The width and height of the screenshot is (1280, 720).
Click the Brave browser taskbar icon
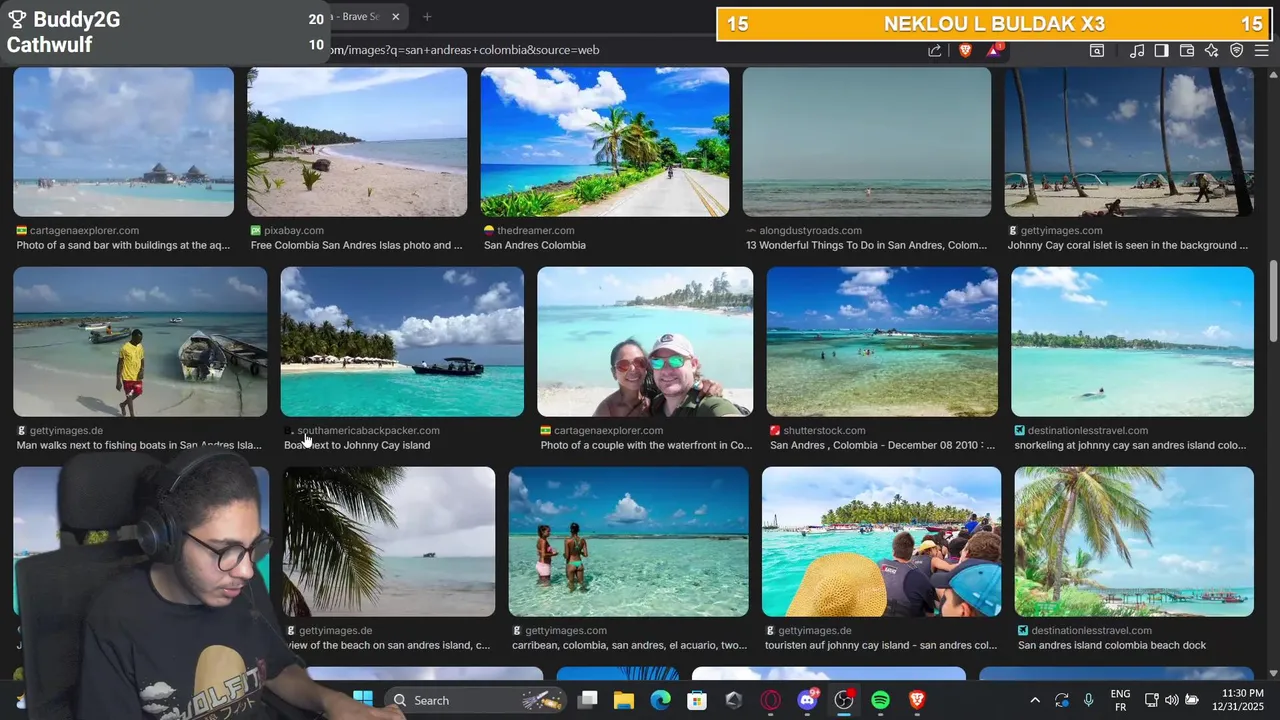[x=917, y=700]
